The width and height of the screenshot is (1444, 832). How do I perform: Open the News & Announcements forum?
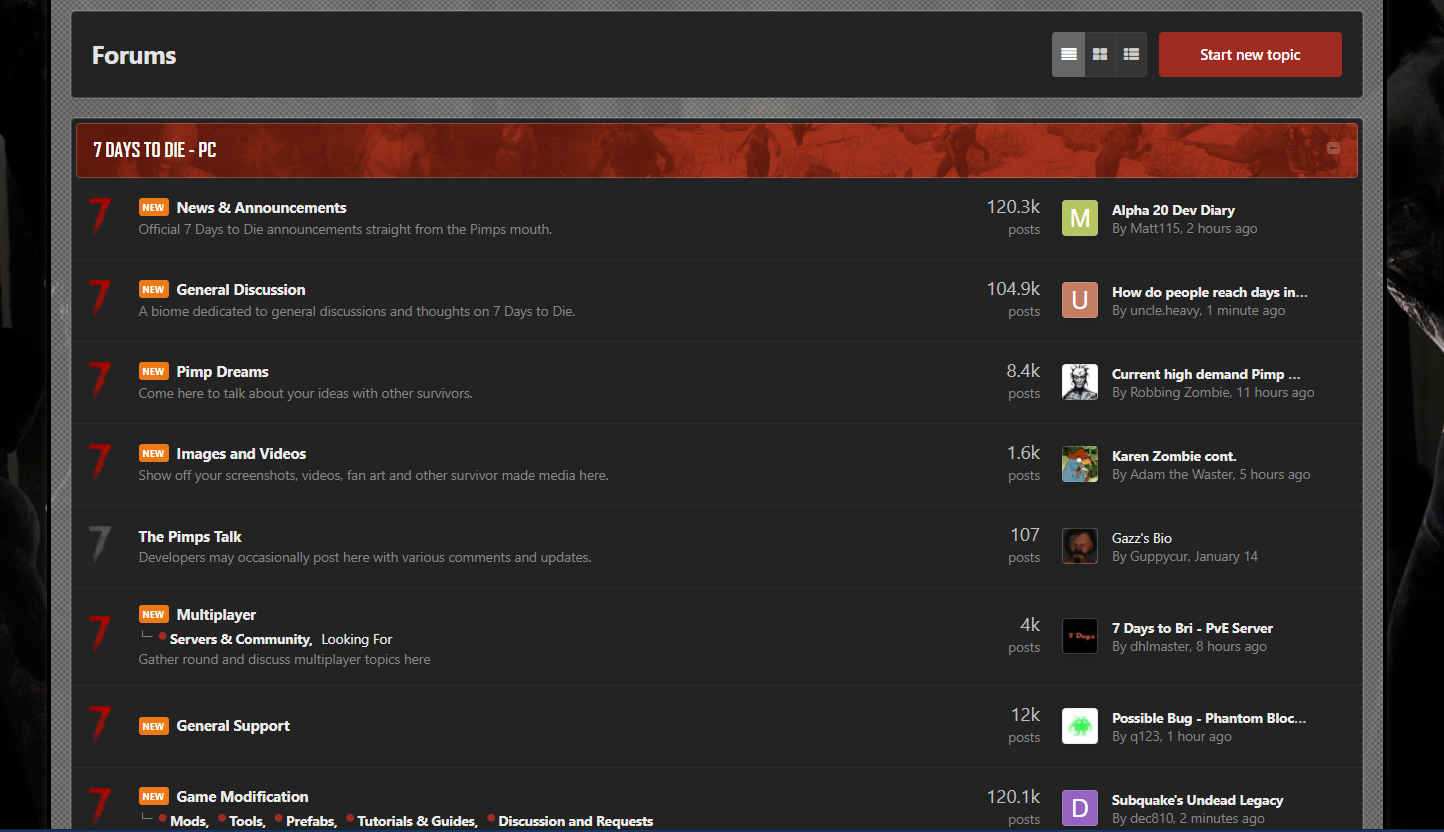pos(261,208)
